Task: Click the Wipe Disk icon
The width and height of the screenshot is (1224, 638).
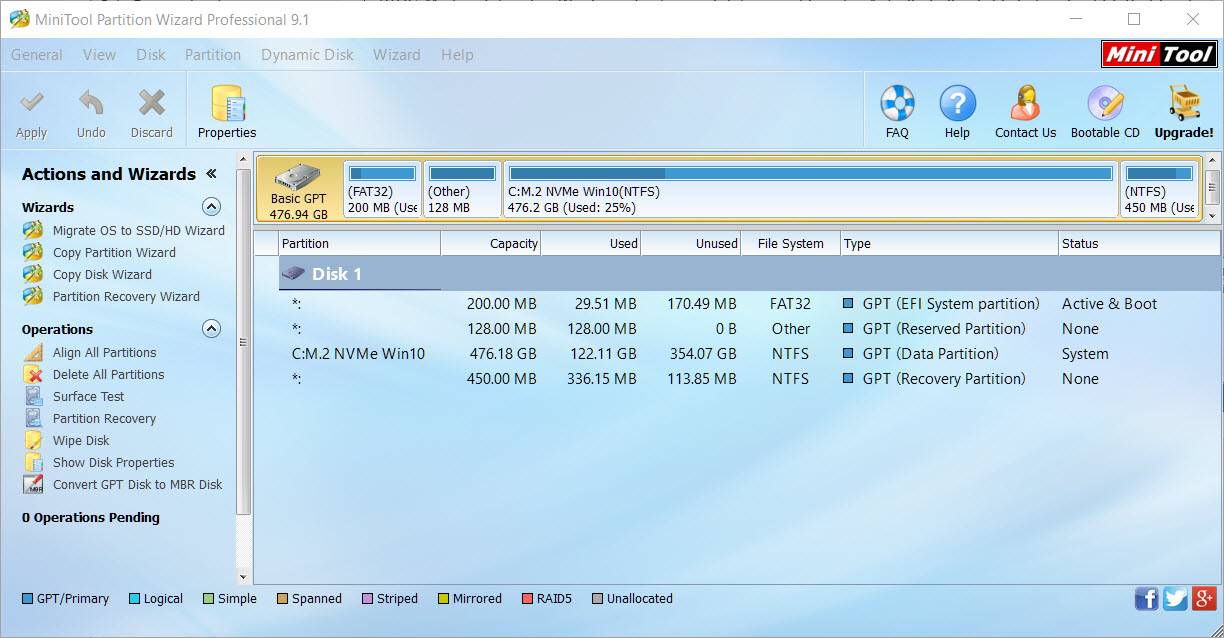Action: click(34, 440)
